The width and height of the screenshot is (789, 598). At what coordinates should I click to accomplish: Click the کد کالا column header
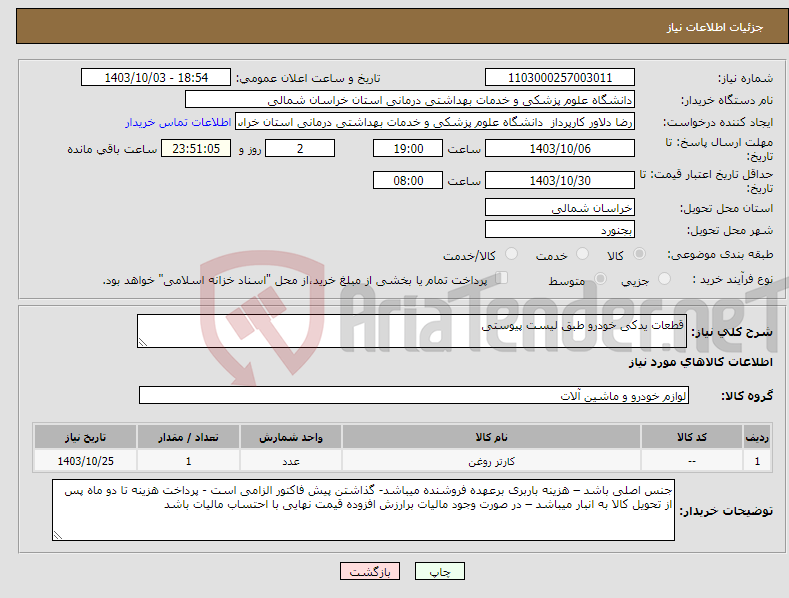point(691,437)
